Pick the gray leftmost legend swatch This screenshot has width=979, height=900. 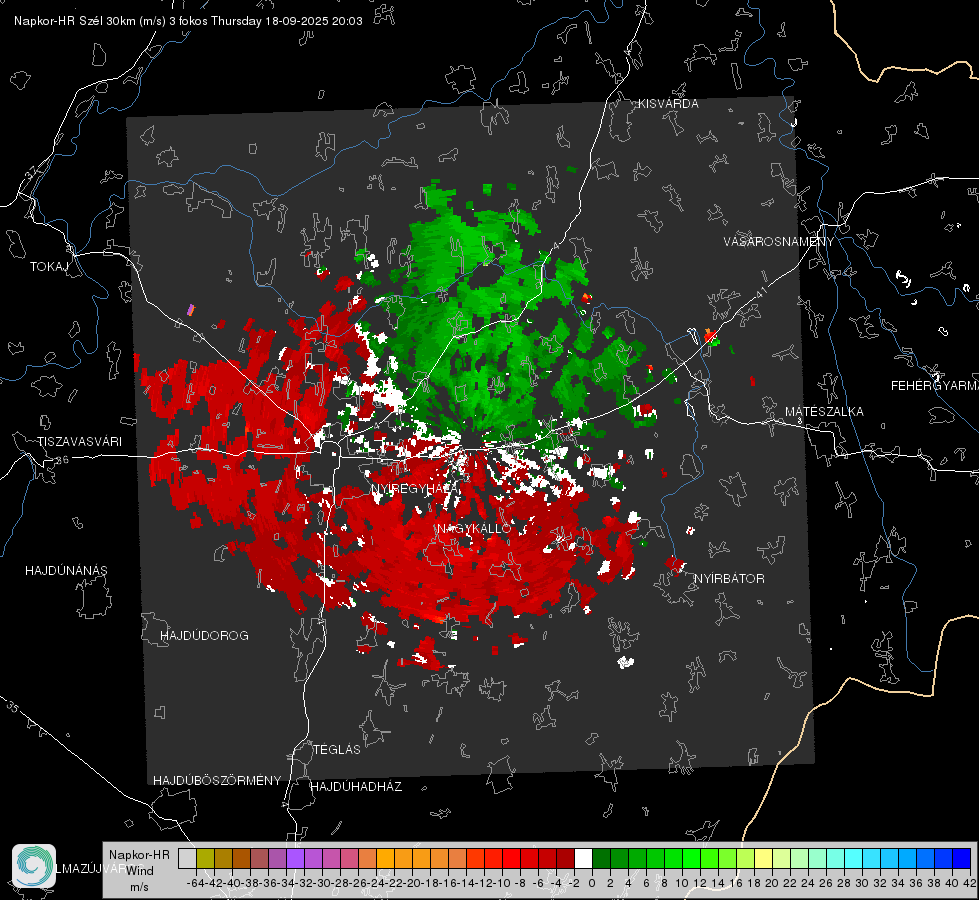point(187,858)
